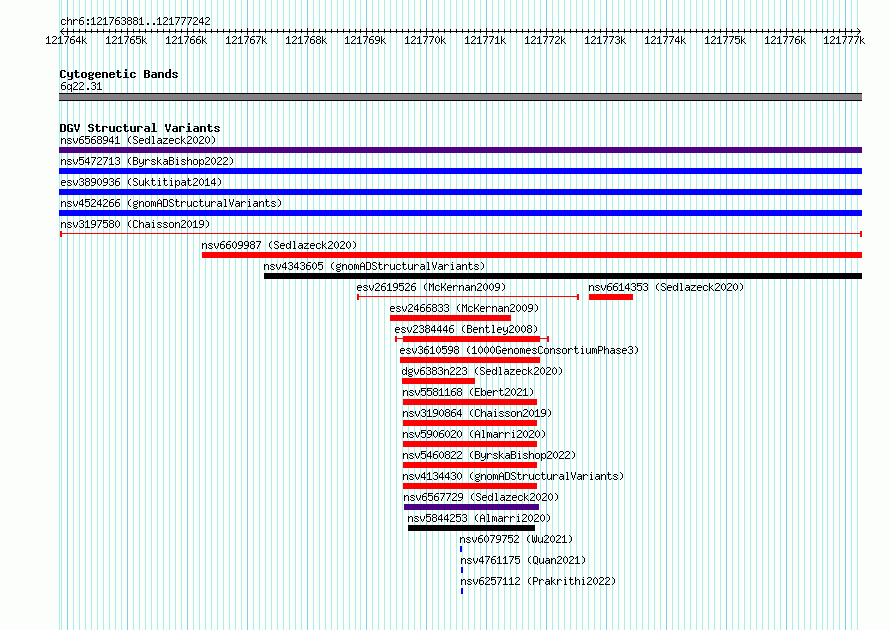The image size is (890, 630).
Task: Open nsv6079752 (Wu2021) label
Action: coord(517,539)
